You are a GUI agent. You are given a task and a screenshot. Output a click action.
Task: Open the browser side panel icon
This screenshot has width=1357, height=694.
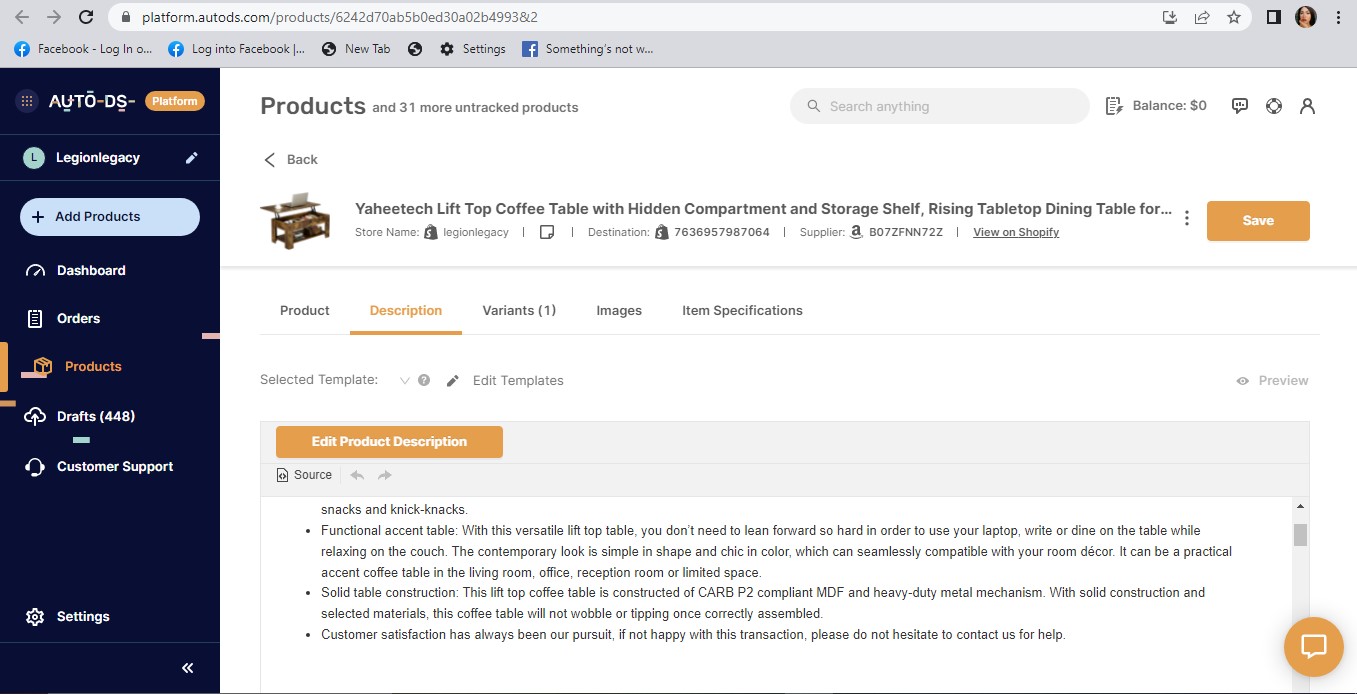click(x=1274, y=17)
